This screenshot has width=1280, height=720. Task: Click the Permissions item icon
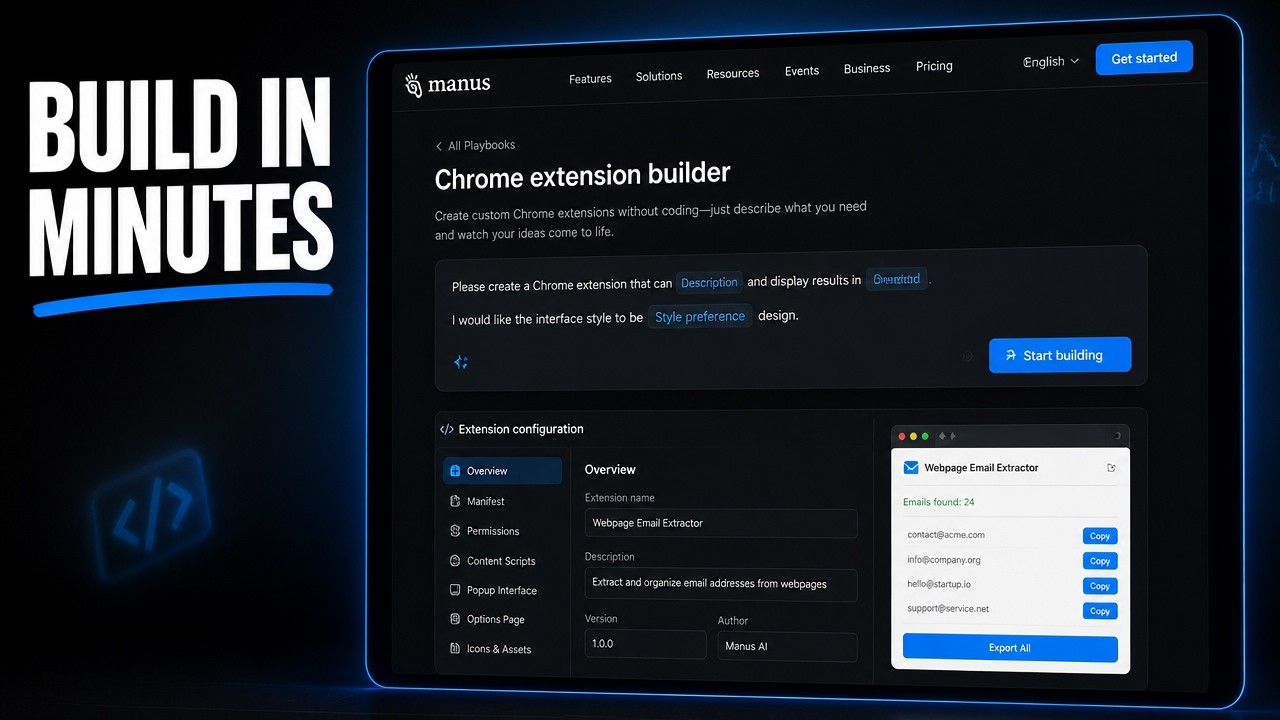(455, 531)
